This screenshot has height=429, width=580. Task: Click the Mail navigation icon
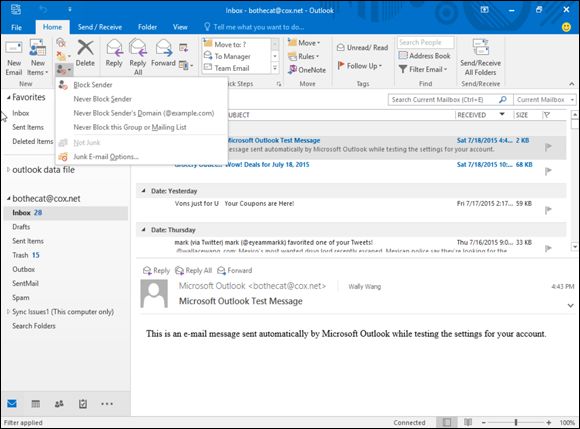point(12,403)
